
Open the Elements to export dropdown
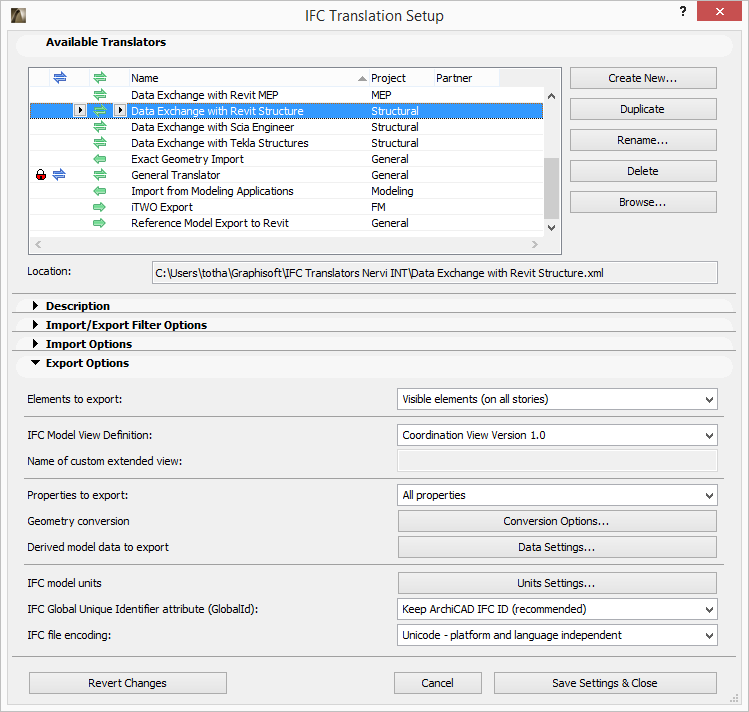[557, 399]
